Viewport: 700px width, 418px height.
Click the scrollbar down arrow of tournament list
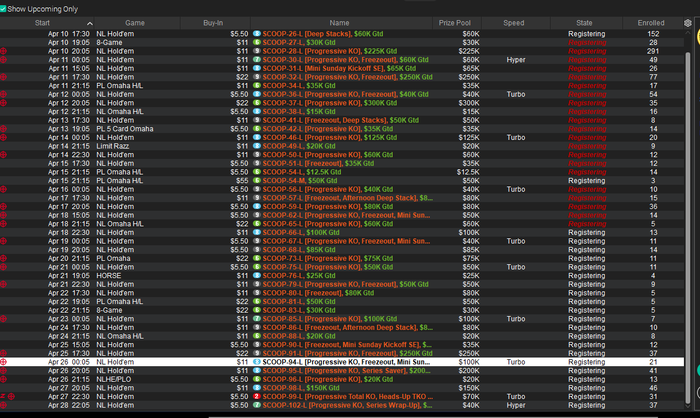(688, 405)
